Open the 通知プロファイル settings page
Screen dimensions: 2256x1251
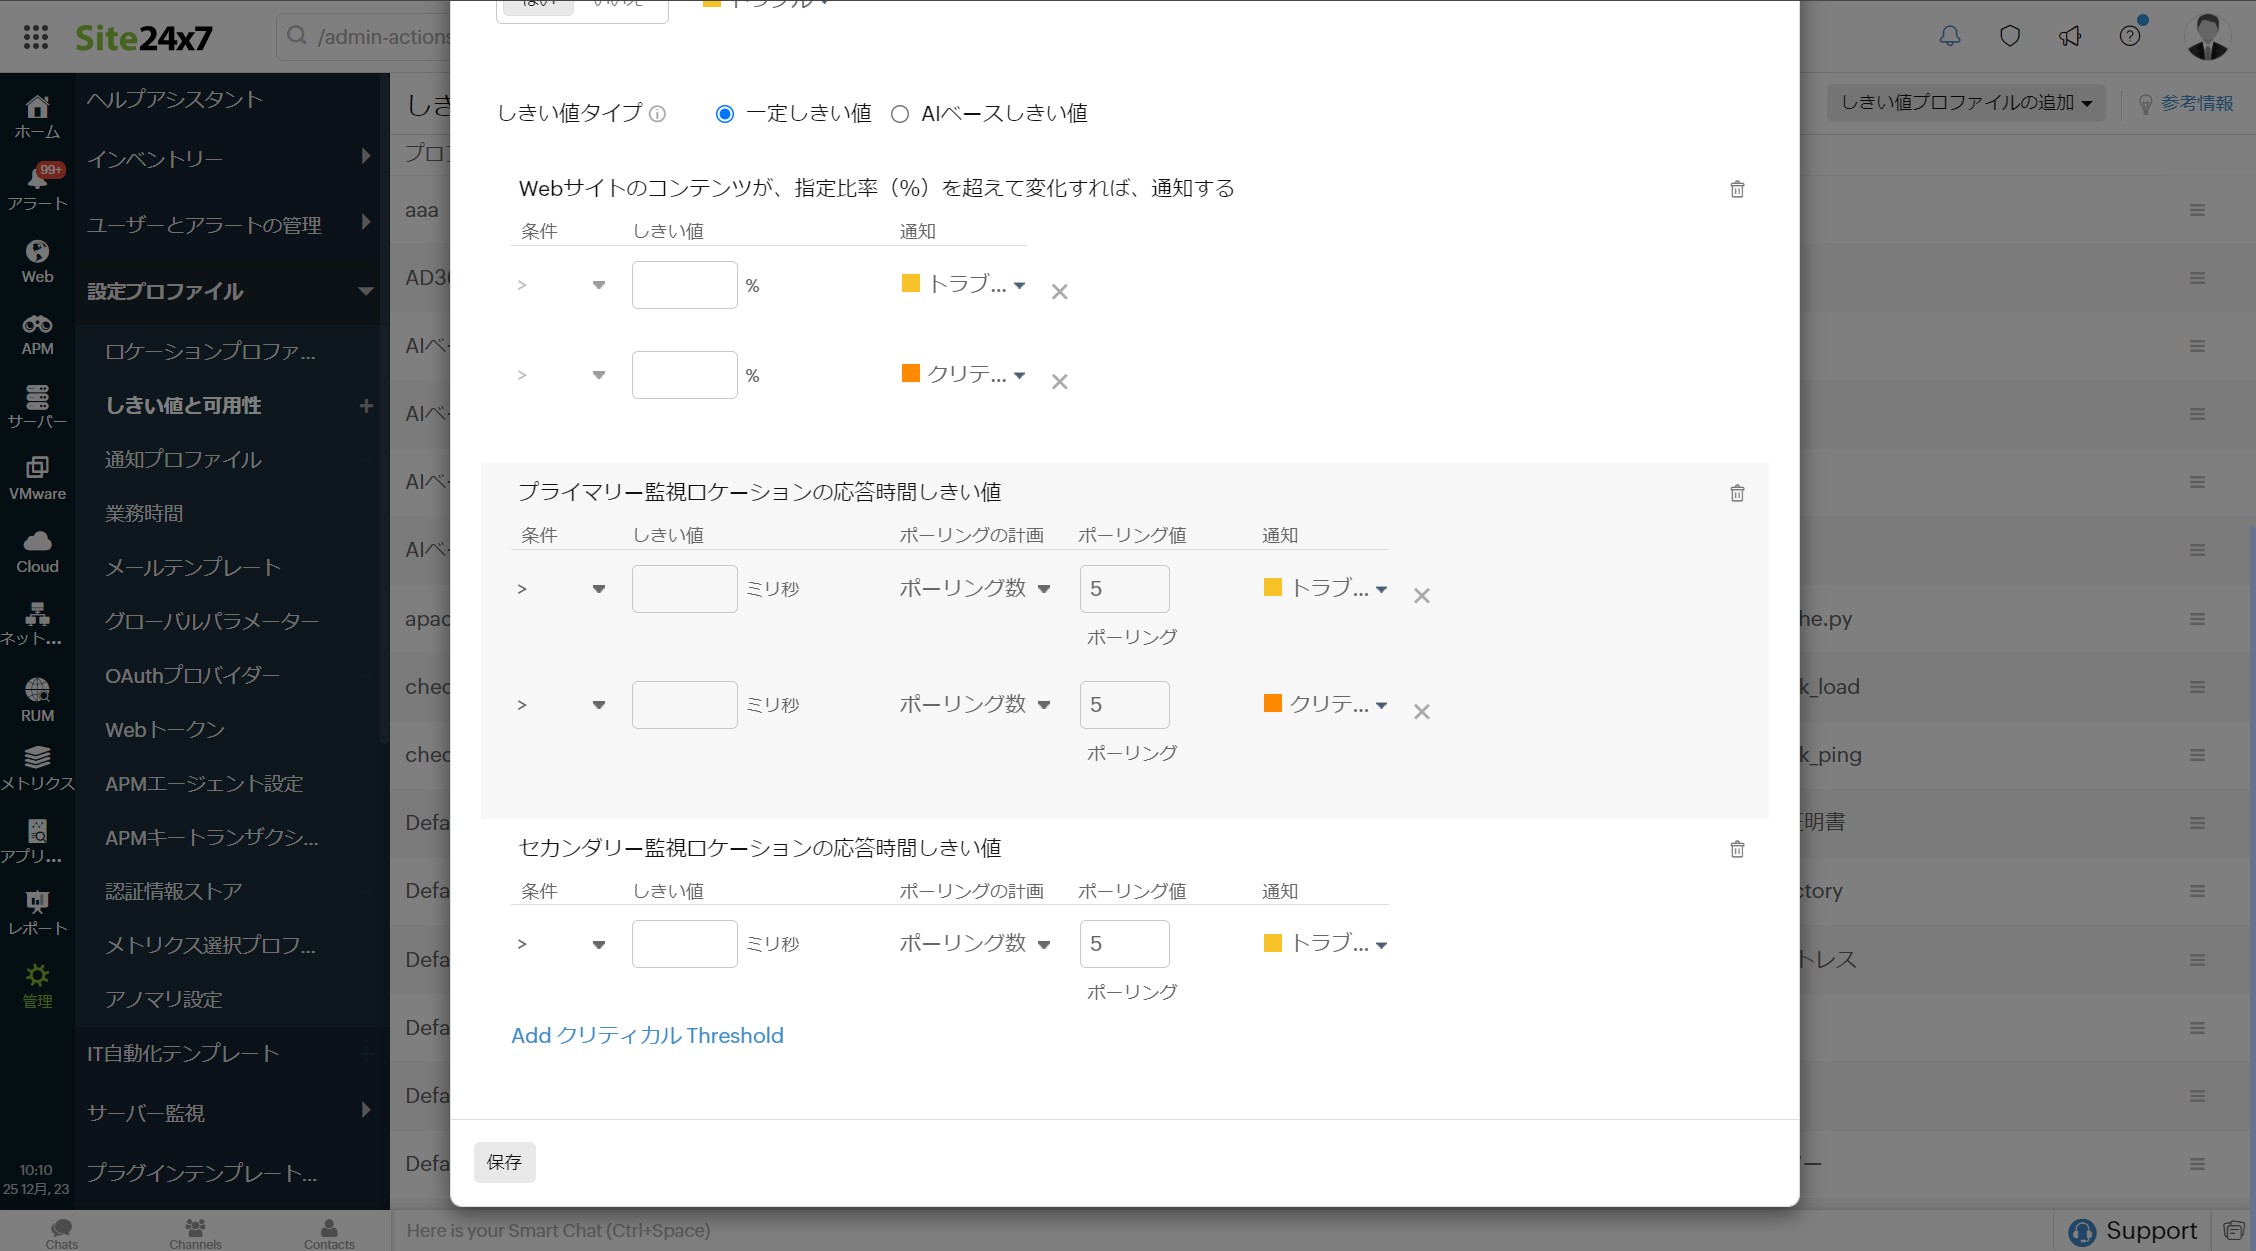pos(181,459)
